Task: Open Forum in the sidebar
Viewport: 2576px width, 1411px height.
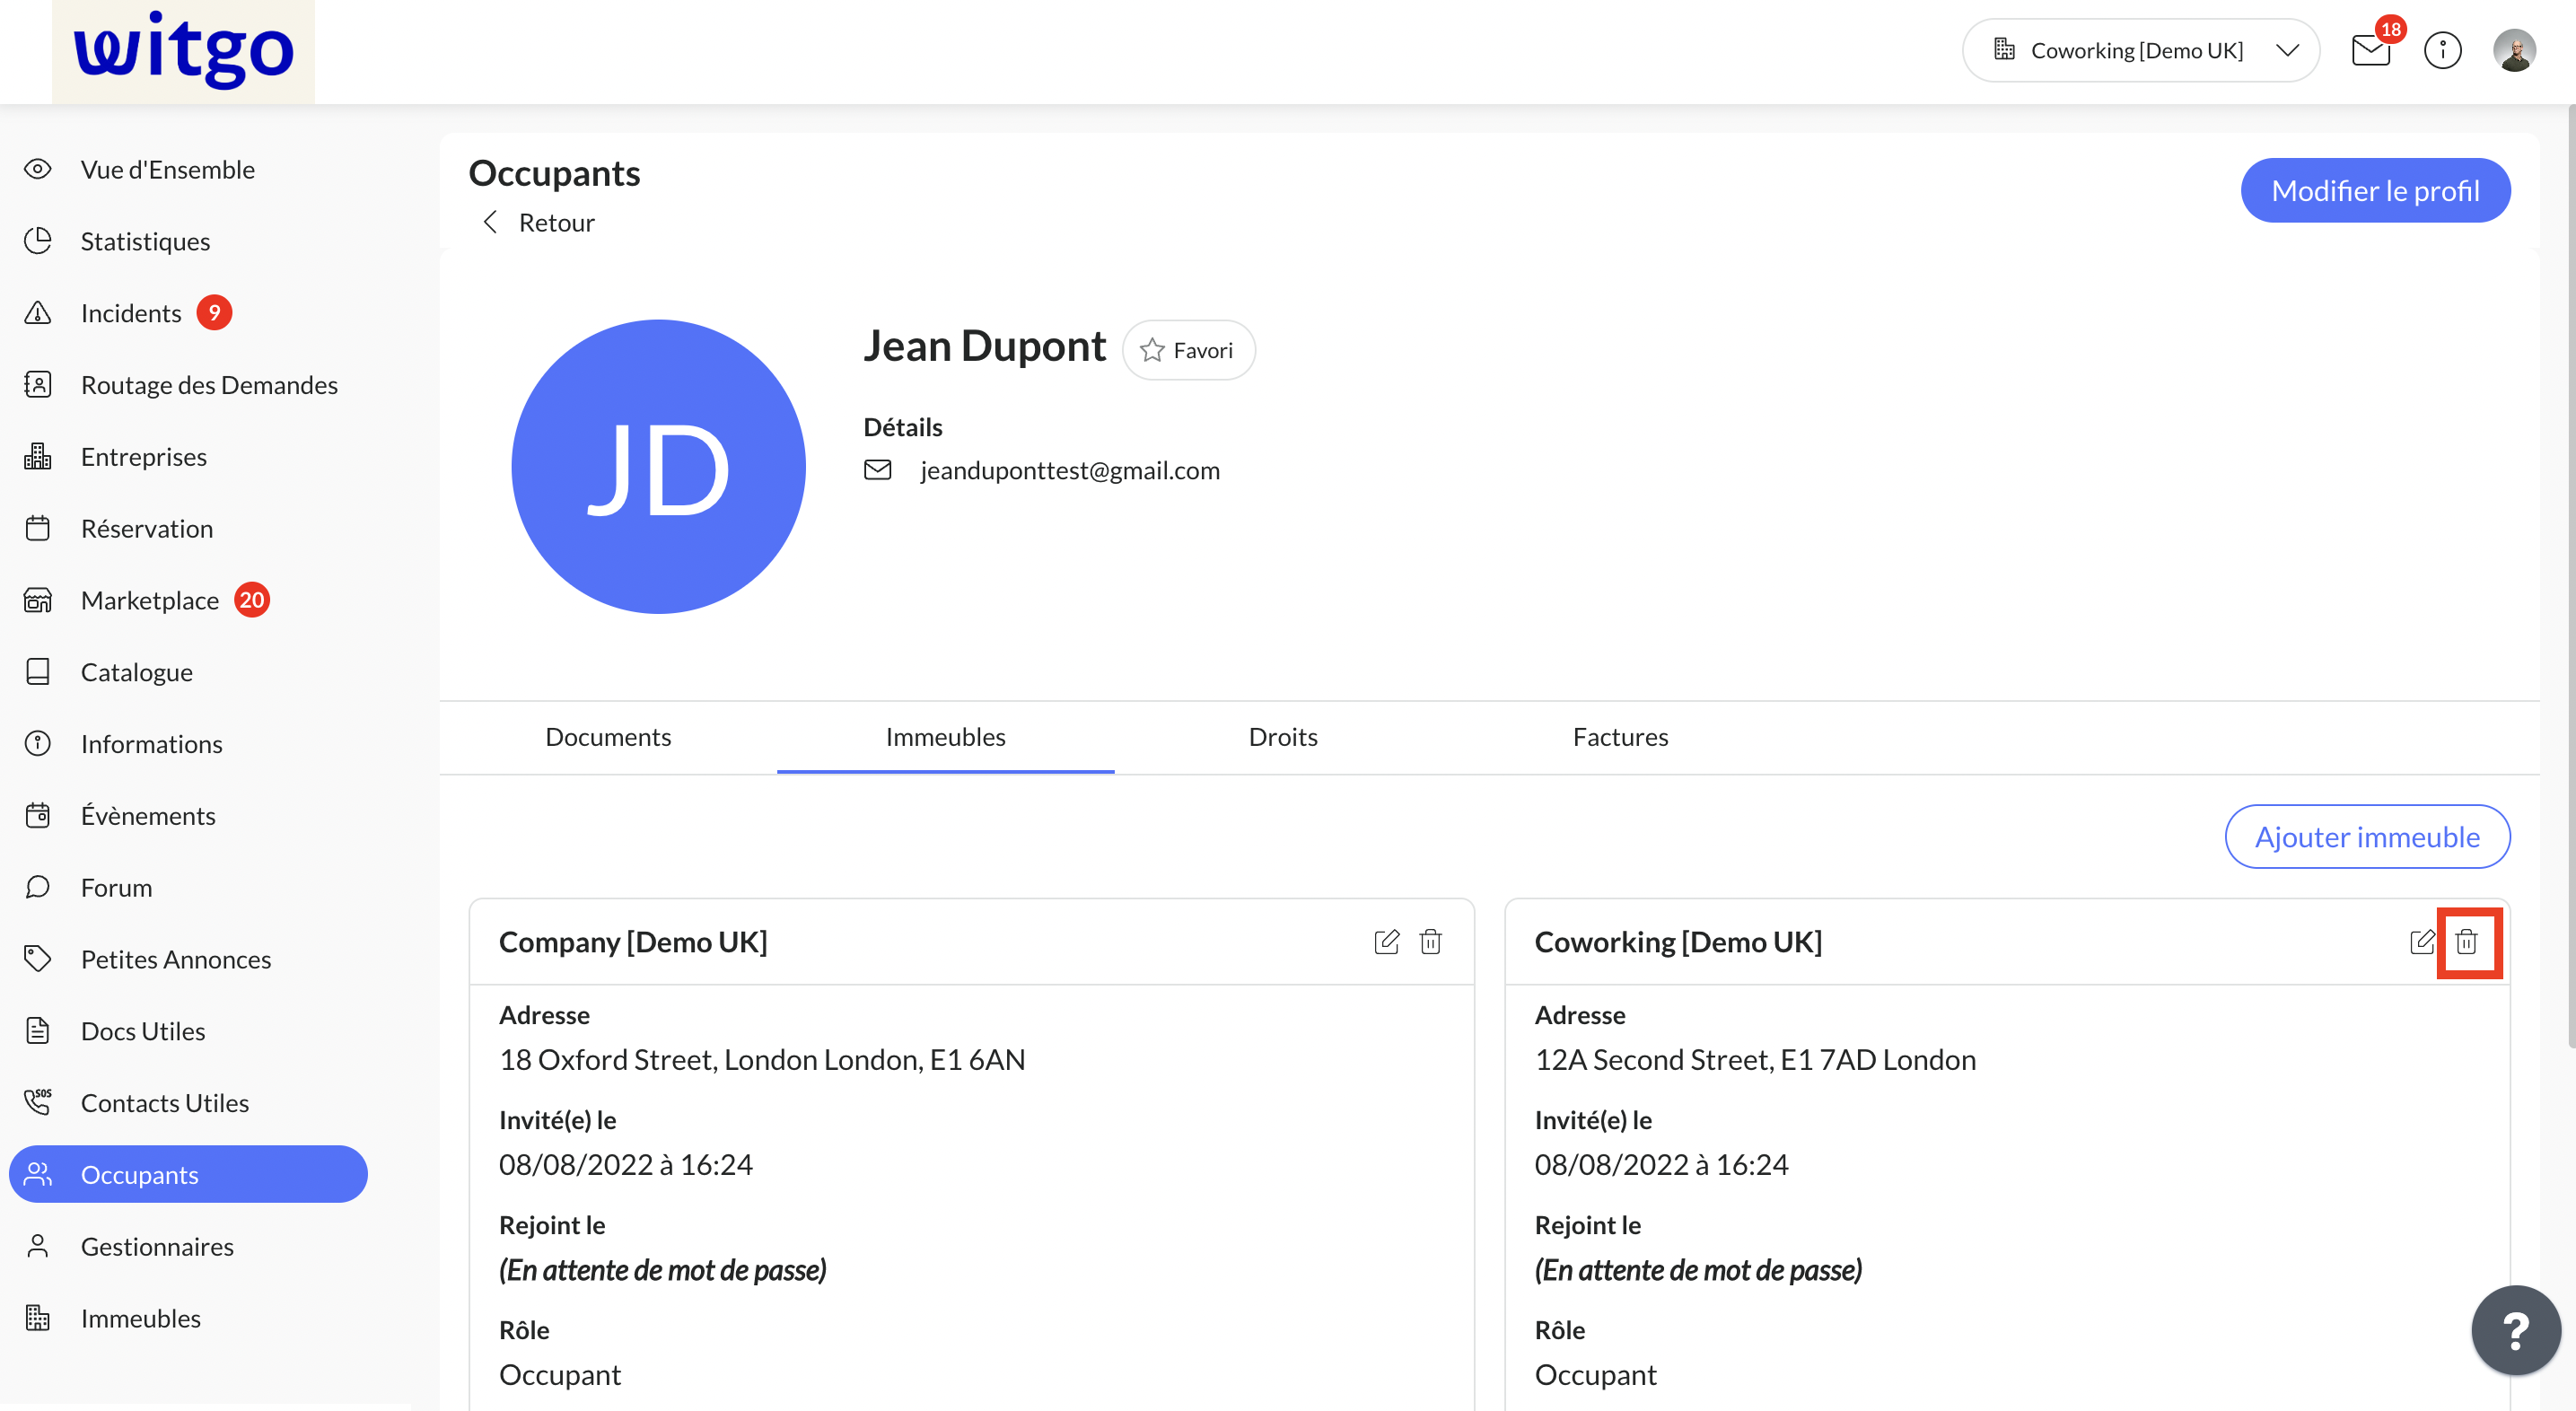Action: tap(116, 887)
